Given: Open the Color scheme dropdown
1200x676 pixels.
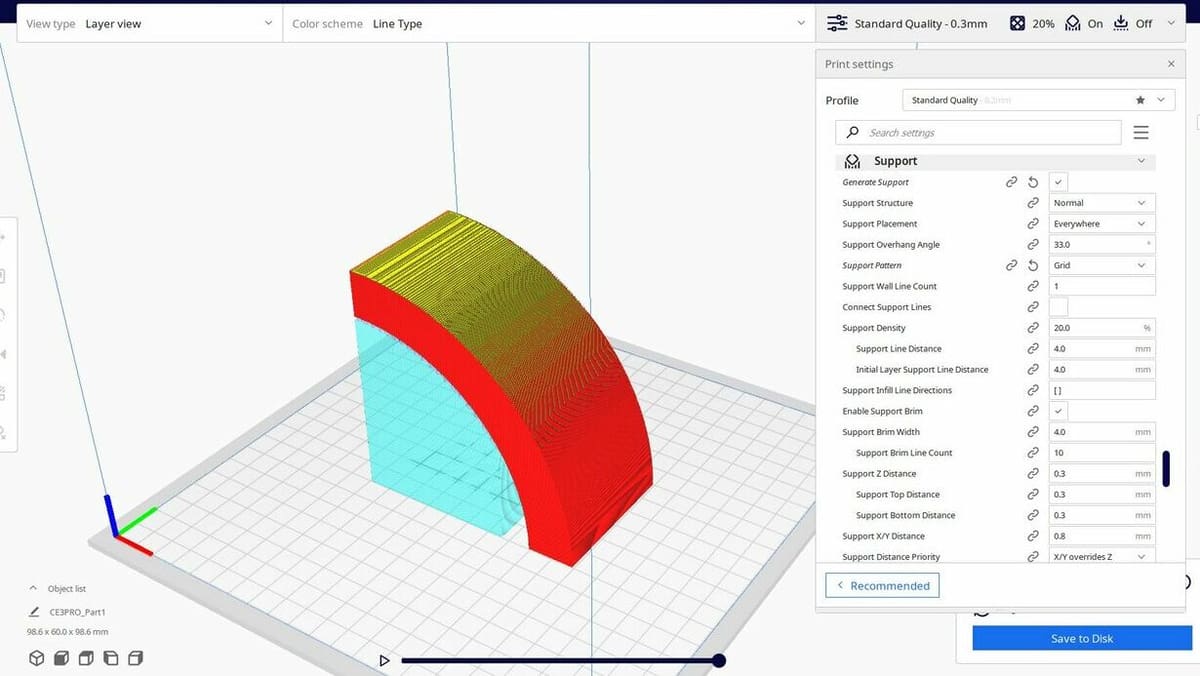Looking at the screenshot, I should coord(548,24).
